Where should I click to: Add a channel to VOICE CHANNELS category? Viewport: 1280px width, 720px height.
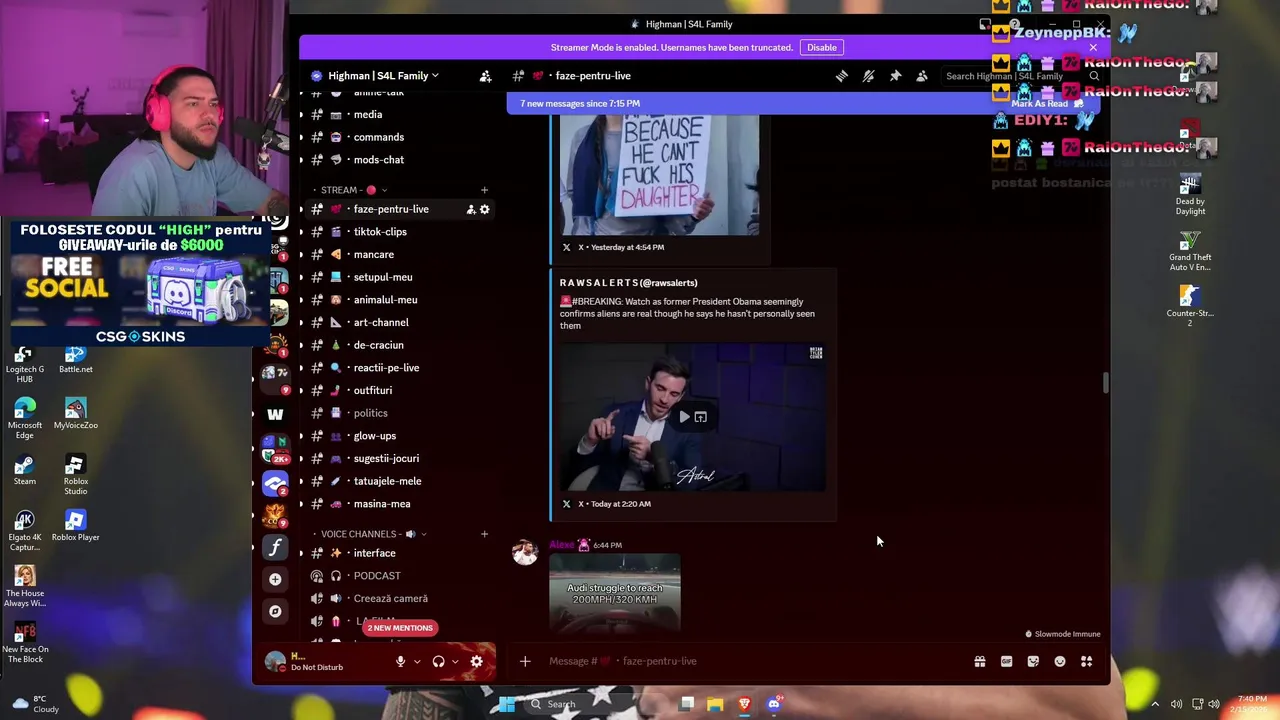pyautogui.click(x=484, y=534)
